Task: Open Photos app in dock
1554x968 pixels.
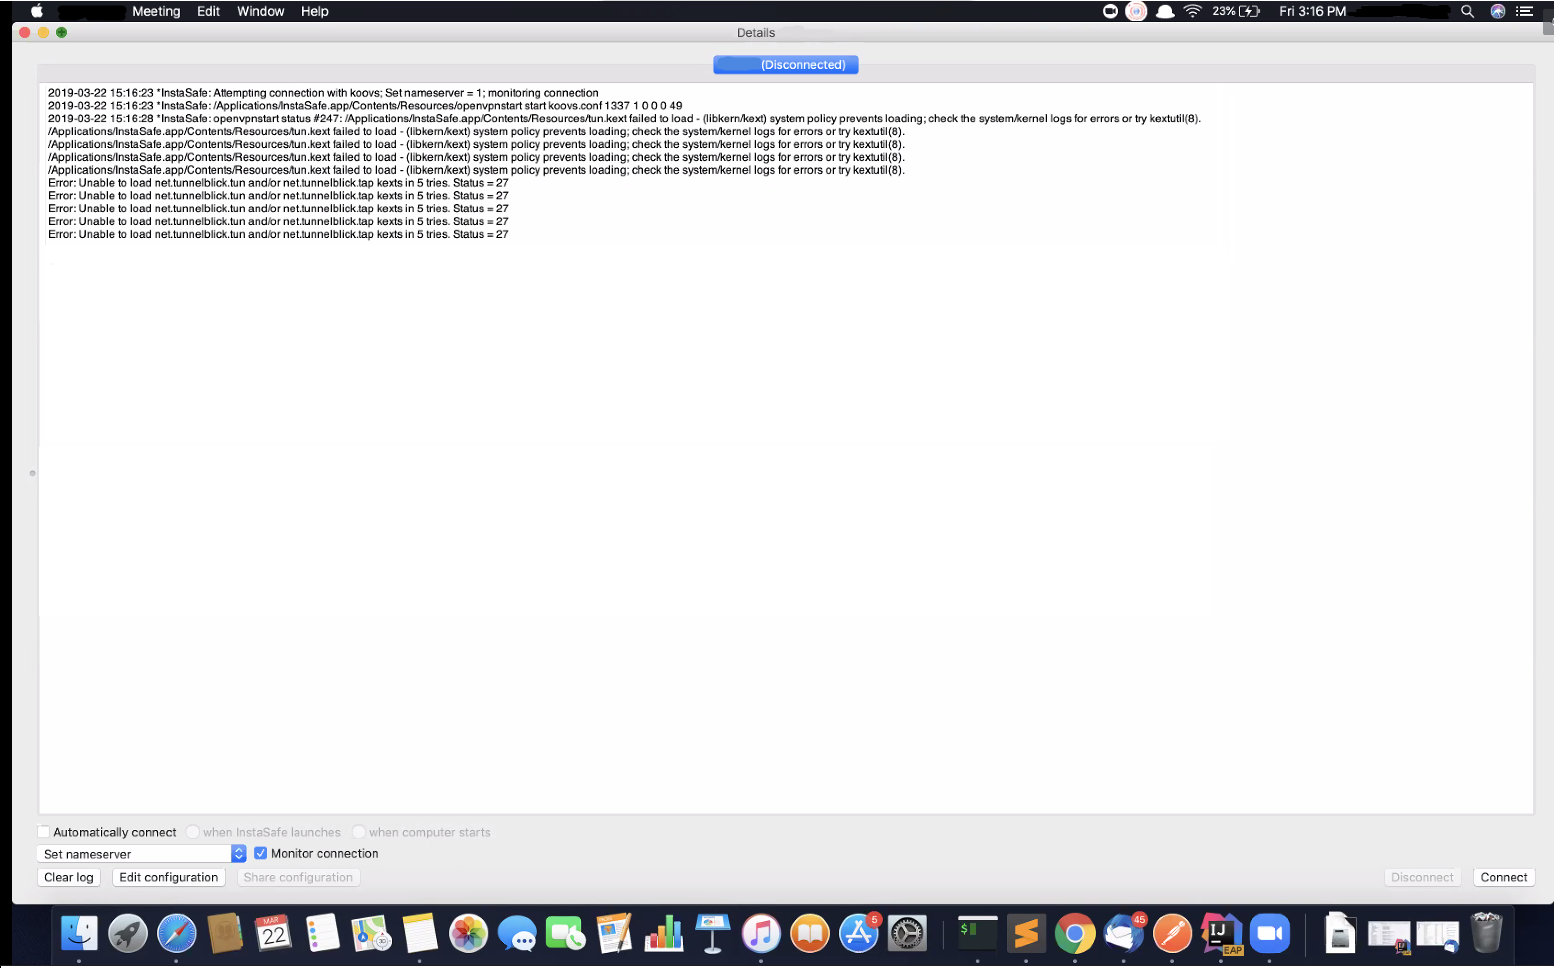Action: [468, 934]
